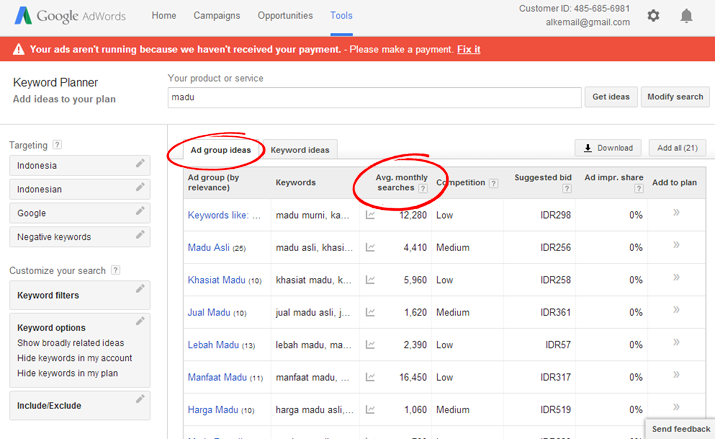Sort by Avg. monthly searches header

coord(401,182)
